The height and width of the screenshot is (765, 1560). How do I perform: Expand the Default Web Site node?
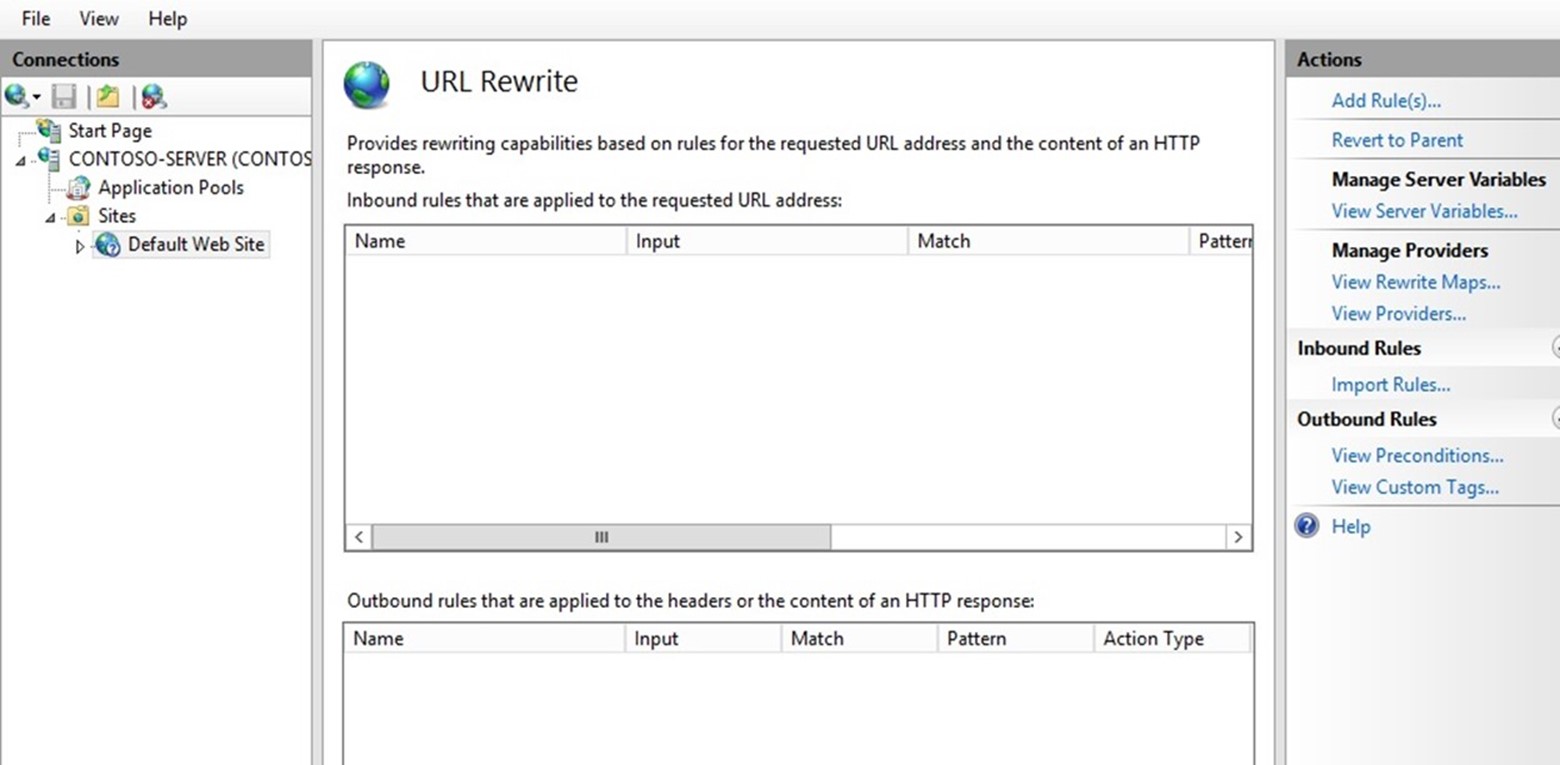[x=81, y=246]
